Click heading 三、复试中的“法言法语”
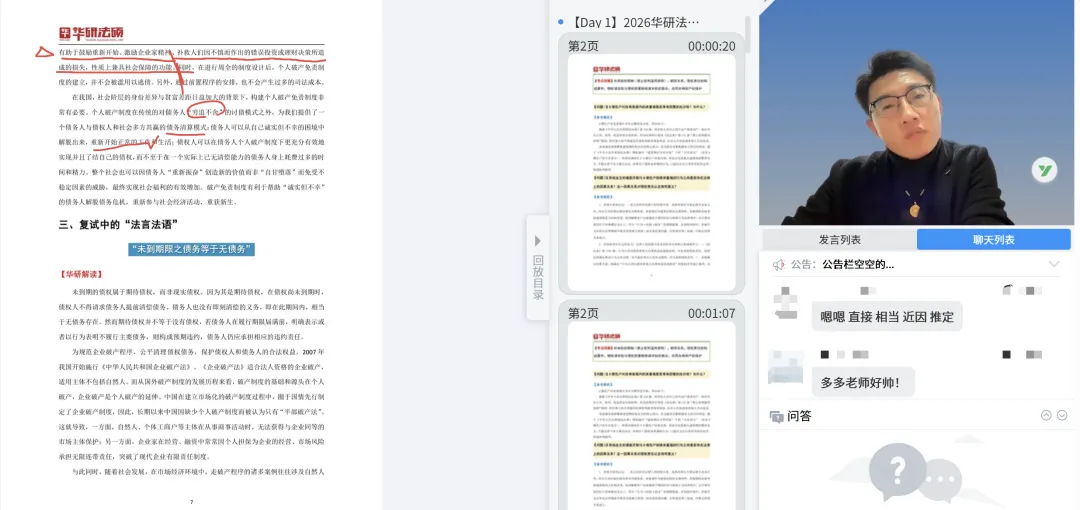This screenshot has height=510, width=1080. pos(119,225)
